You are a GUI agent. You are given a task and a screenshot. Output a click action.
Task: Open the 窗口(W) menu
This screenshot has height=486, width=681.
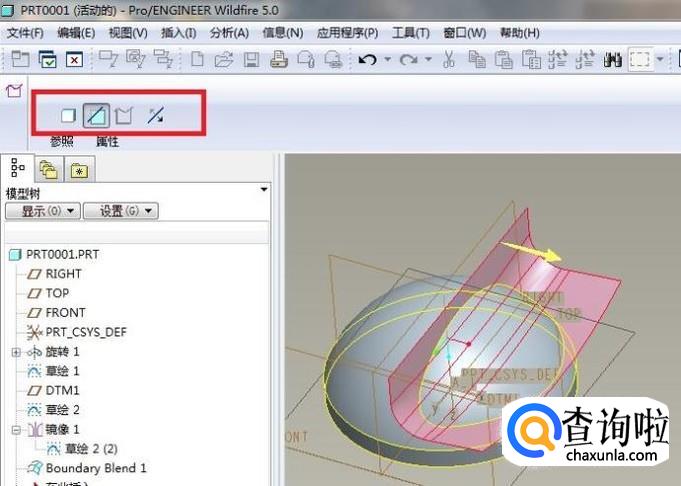[465, 33]
